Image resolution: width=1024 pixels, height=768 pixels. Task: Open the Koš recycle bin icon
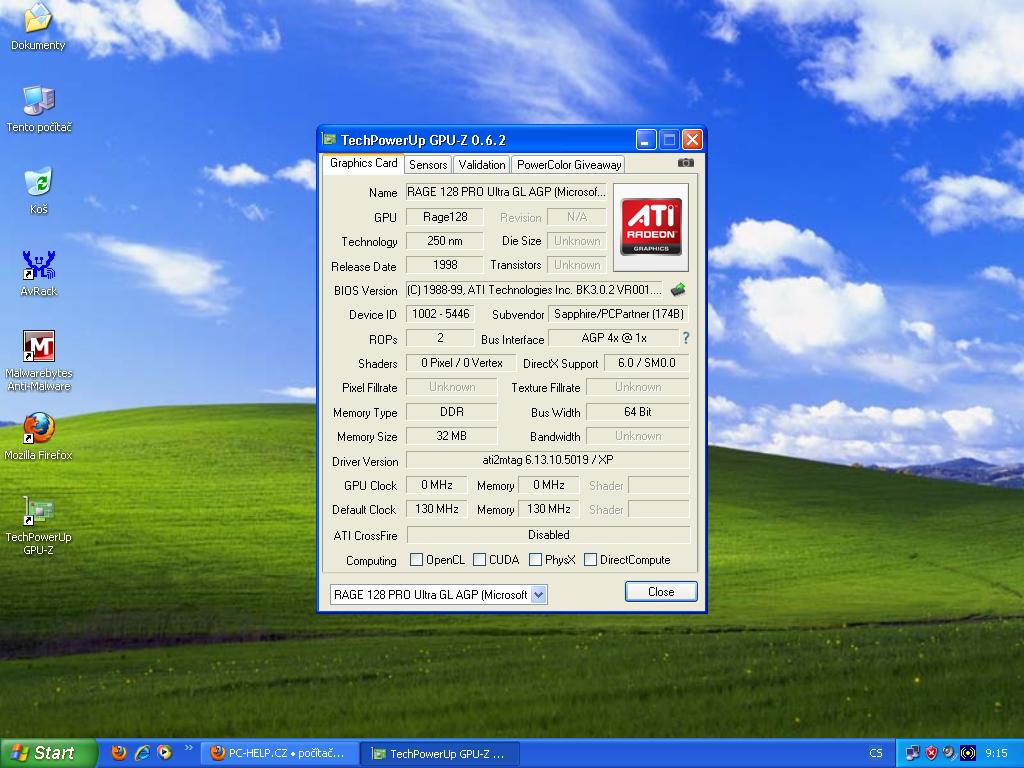pos(39,183)
